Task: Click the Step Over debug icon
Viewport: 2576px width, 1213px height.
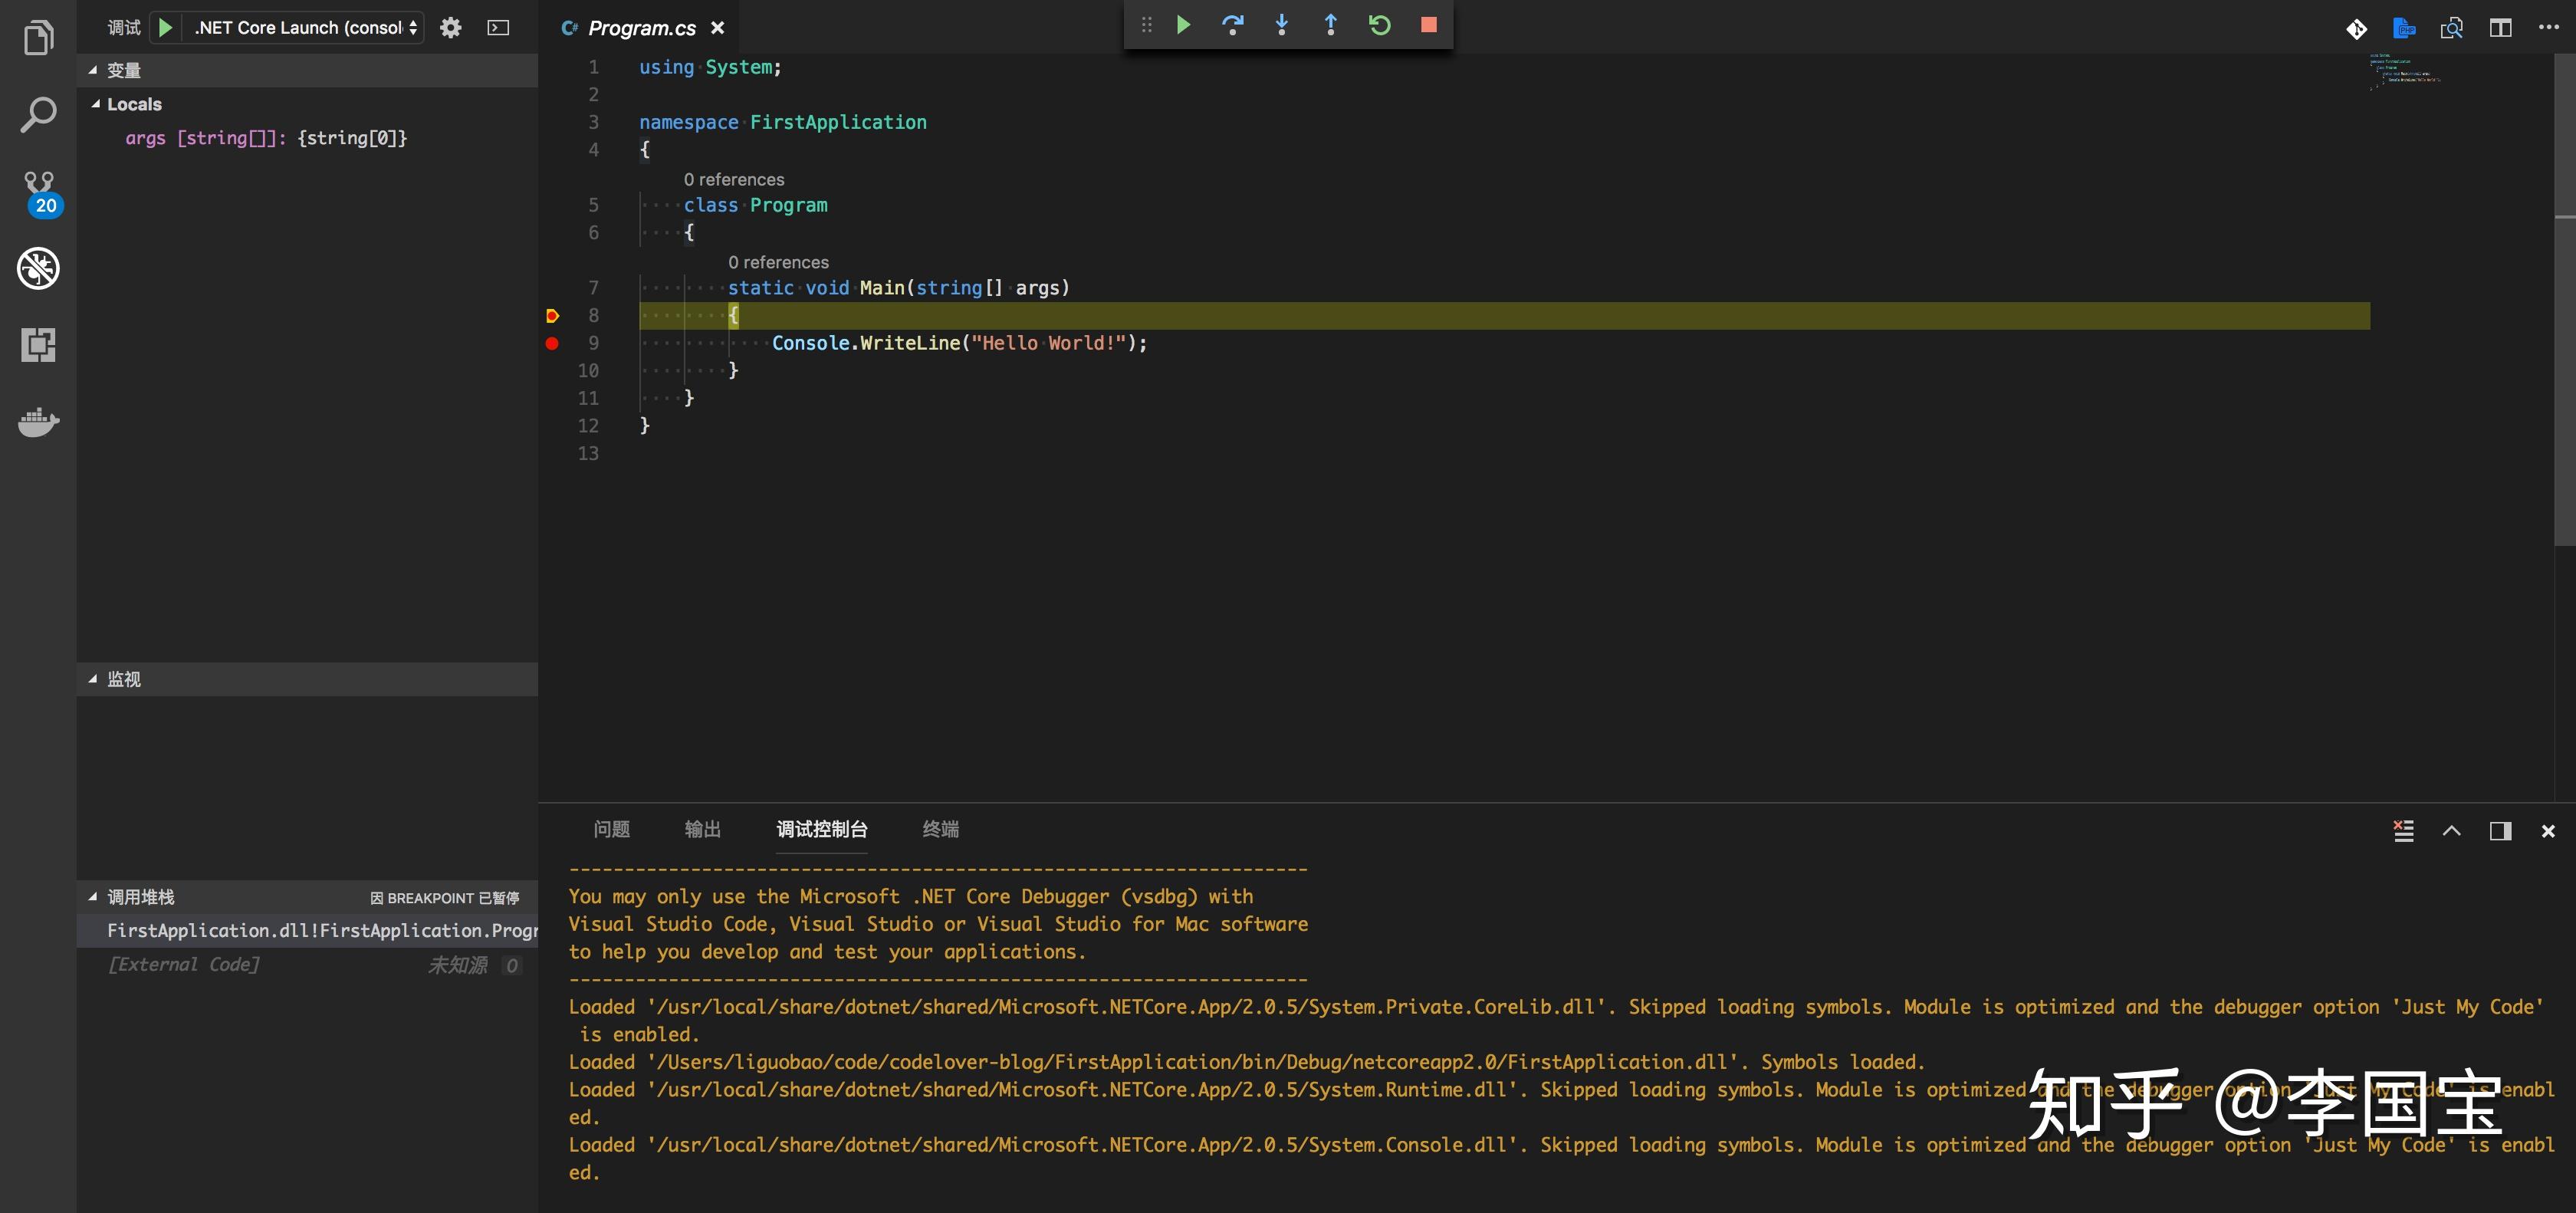Action: [x=1232, y=25]
